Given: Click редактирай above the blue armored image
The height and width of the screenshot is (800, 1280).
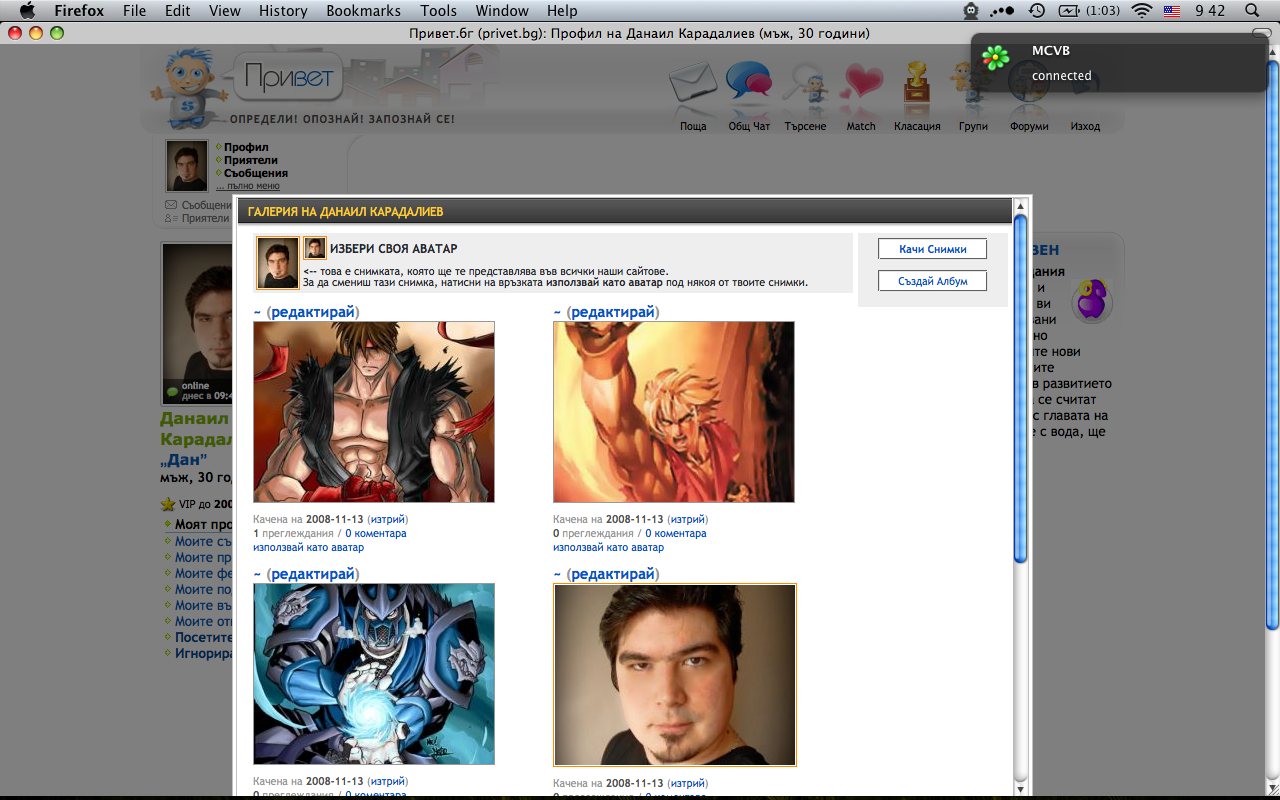Looking at the screenshot, I should tap(313, 574).
